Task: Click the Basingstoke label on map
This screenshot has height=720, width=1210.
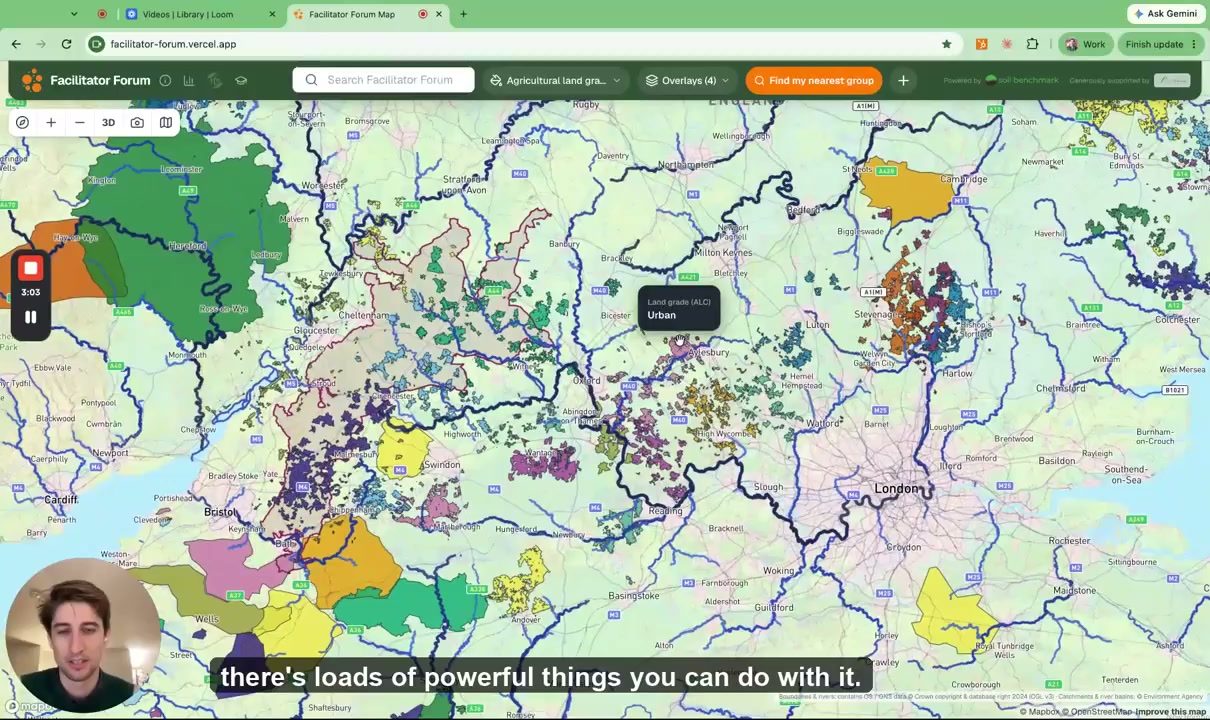Action: tap(634, 595)
